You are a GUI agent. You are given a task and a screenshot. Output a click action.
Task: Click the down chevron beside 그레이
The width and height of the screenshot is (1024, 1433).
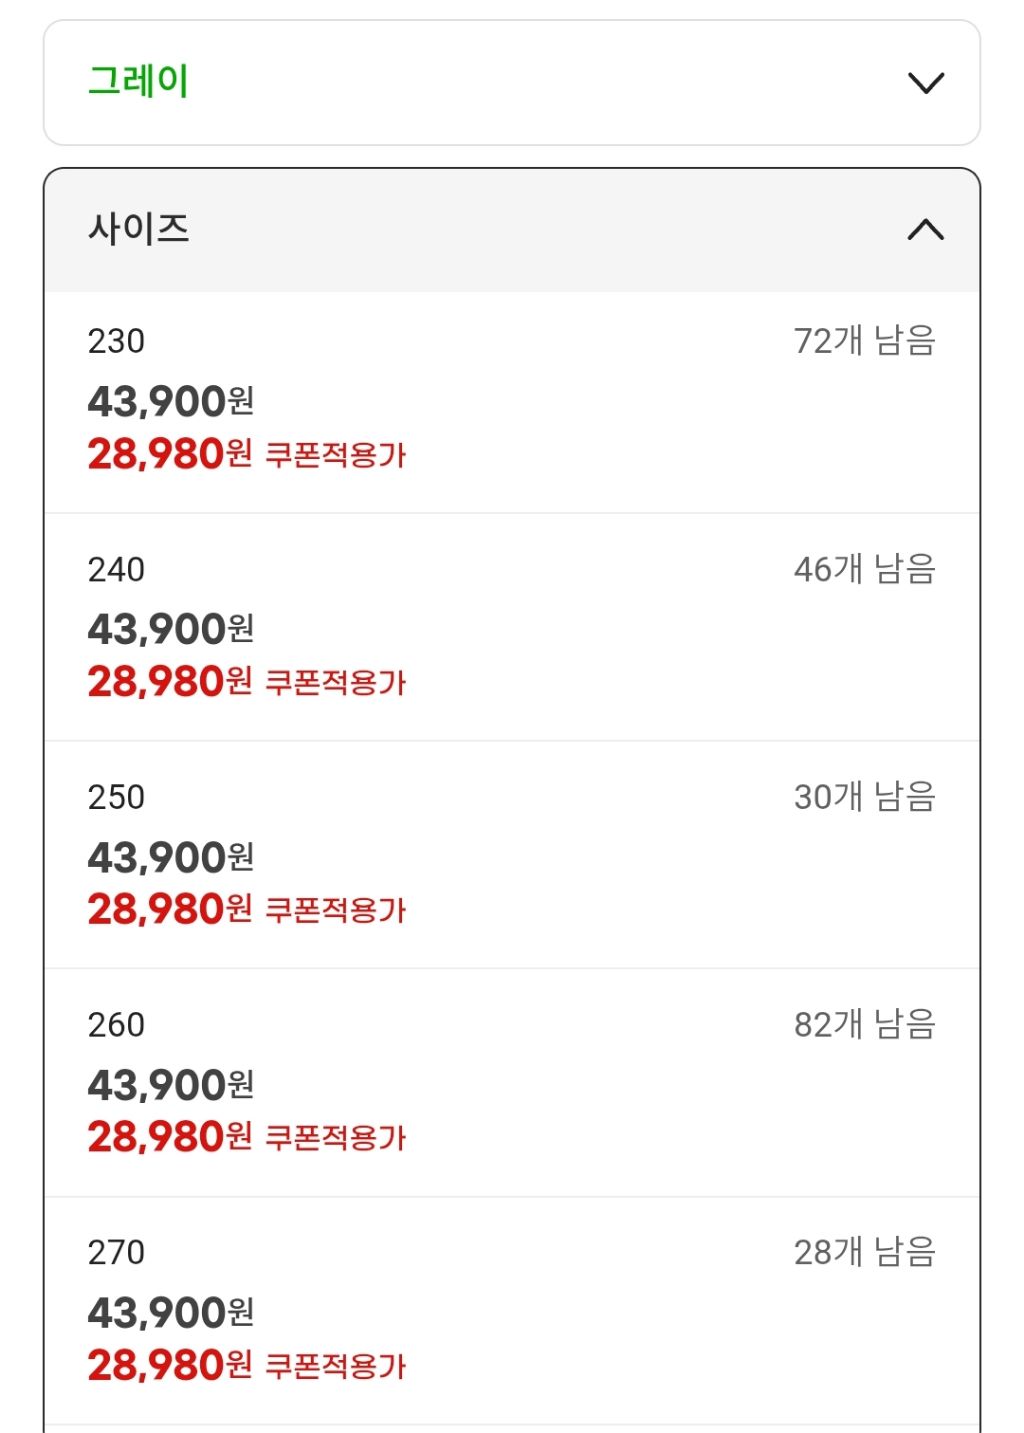925,82
